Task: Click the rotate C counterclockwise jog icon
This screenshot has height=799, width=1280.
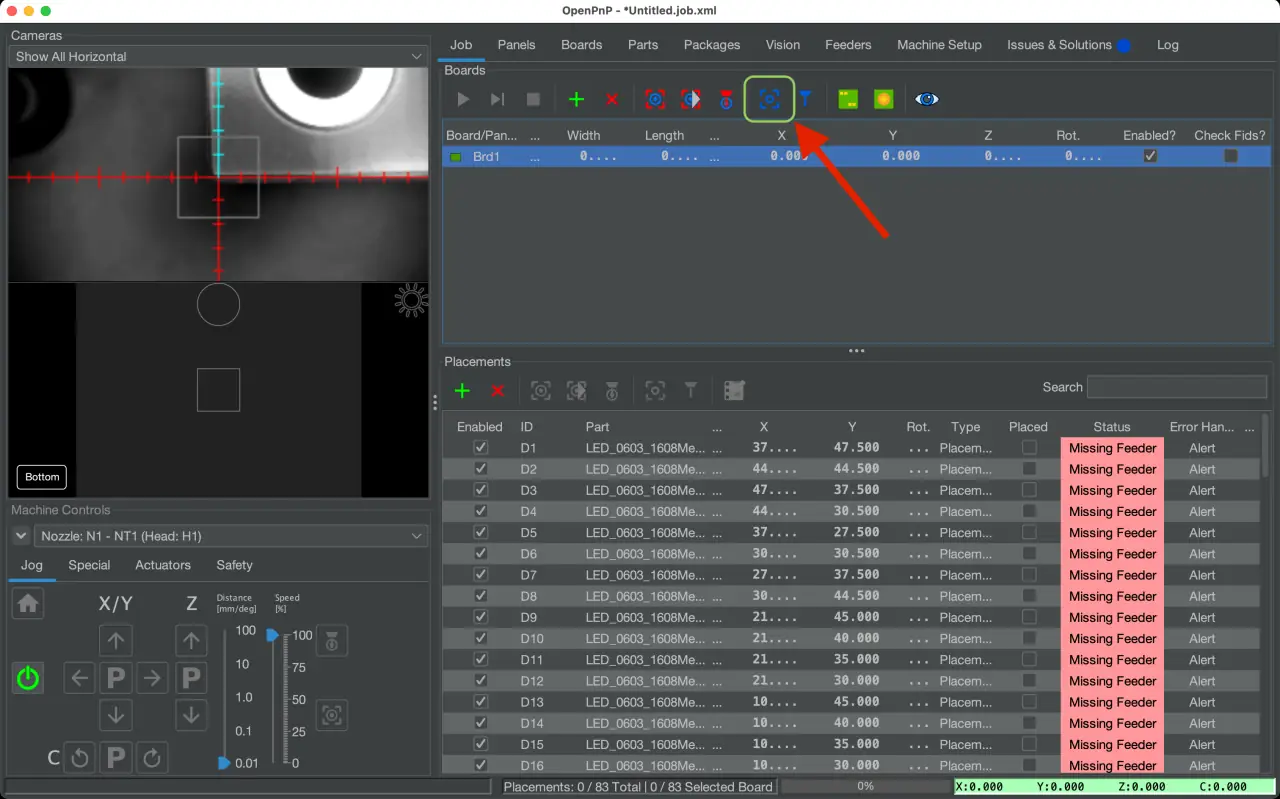Action: [80, 758]
